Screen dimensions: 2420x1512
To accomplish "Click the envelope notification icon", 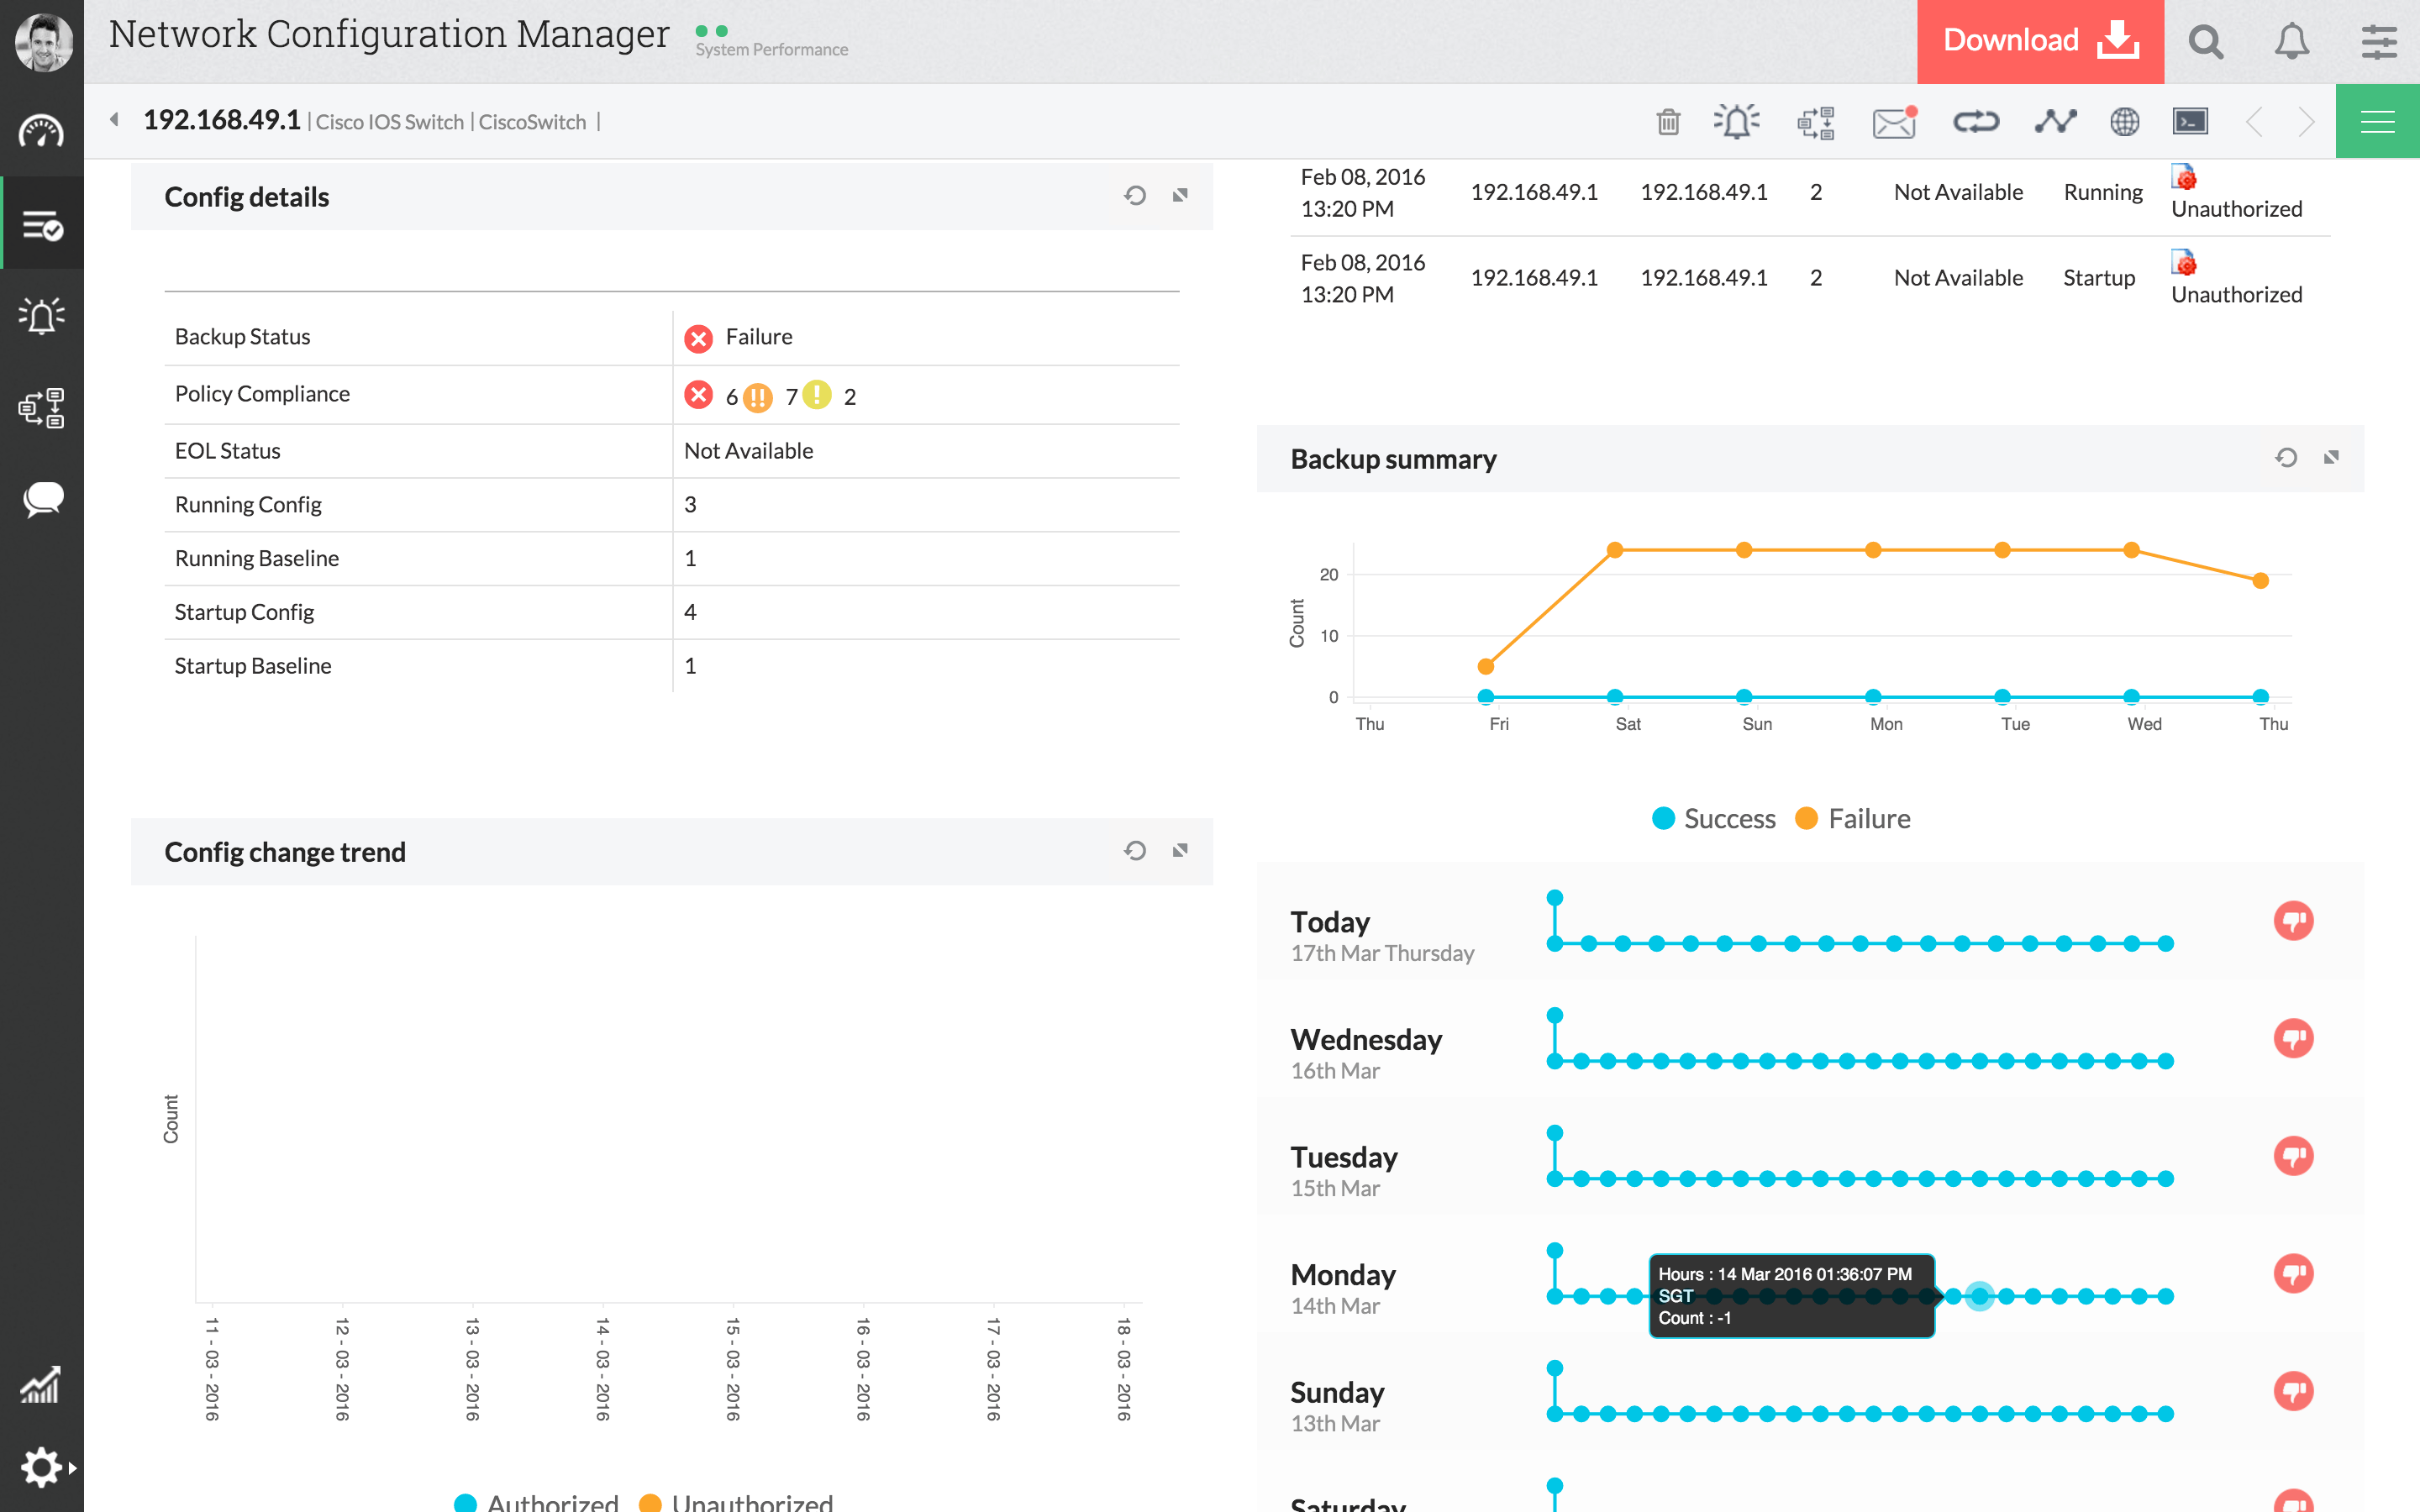I will coord(1894,122).
